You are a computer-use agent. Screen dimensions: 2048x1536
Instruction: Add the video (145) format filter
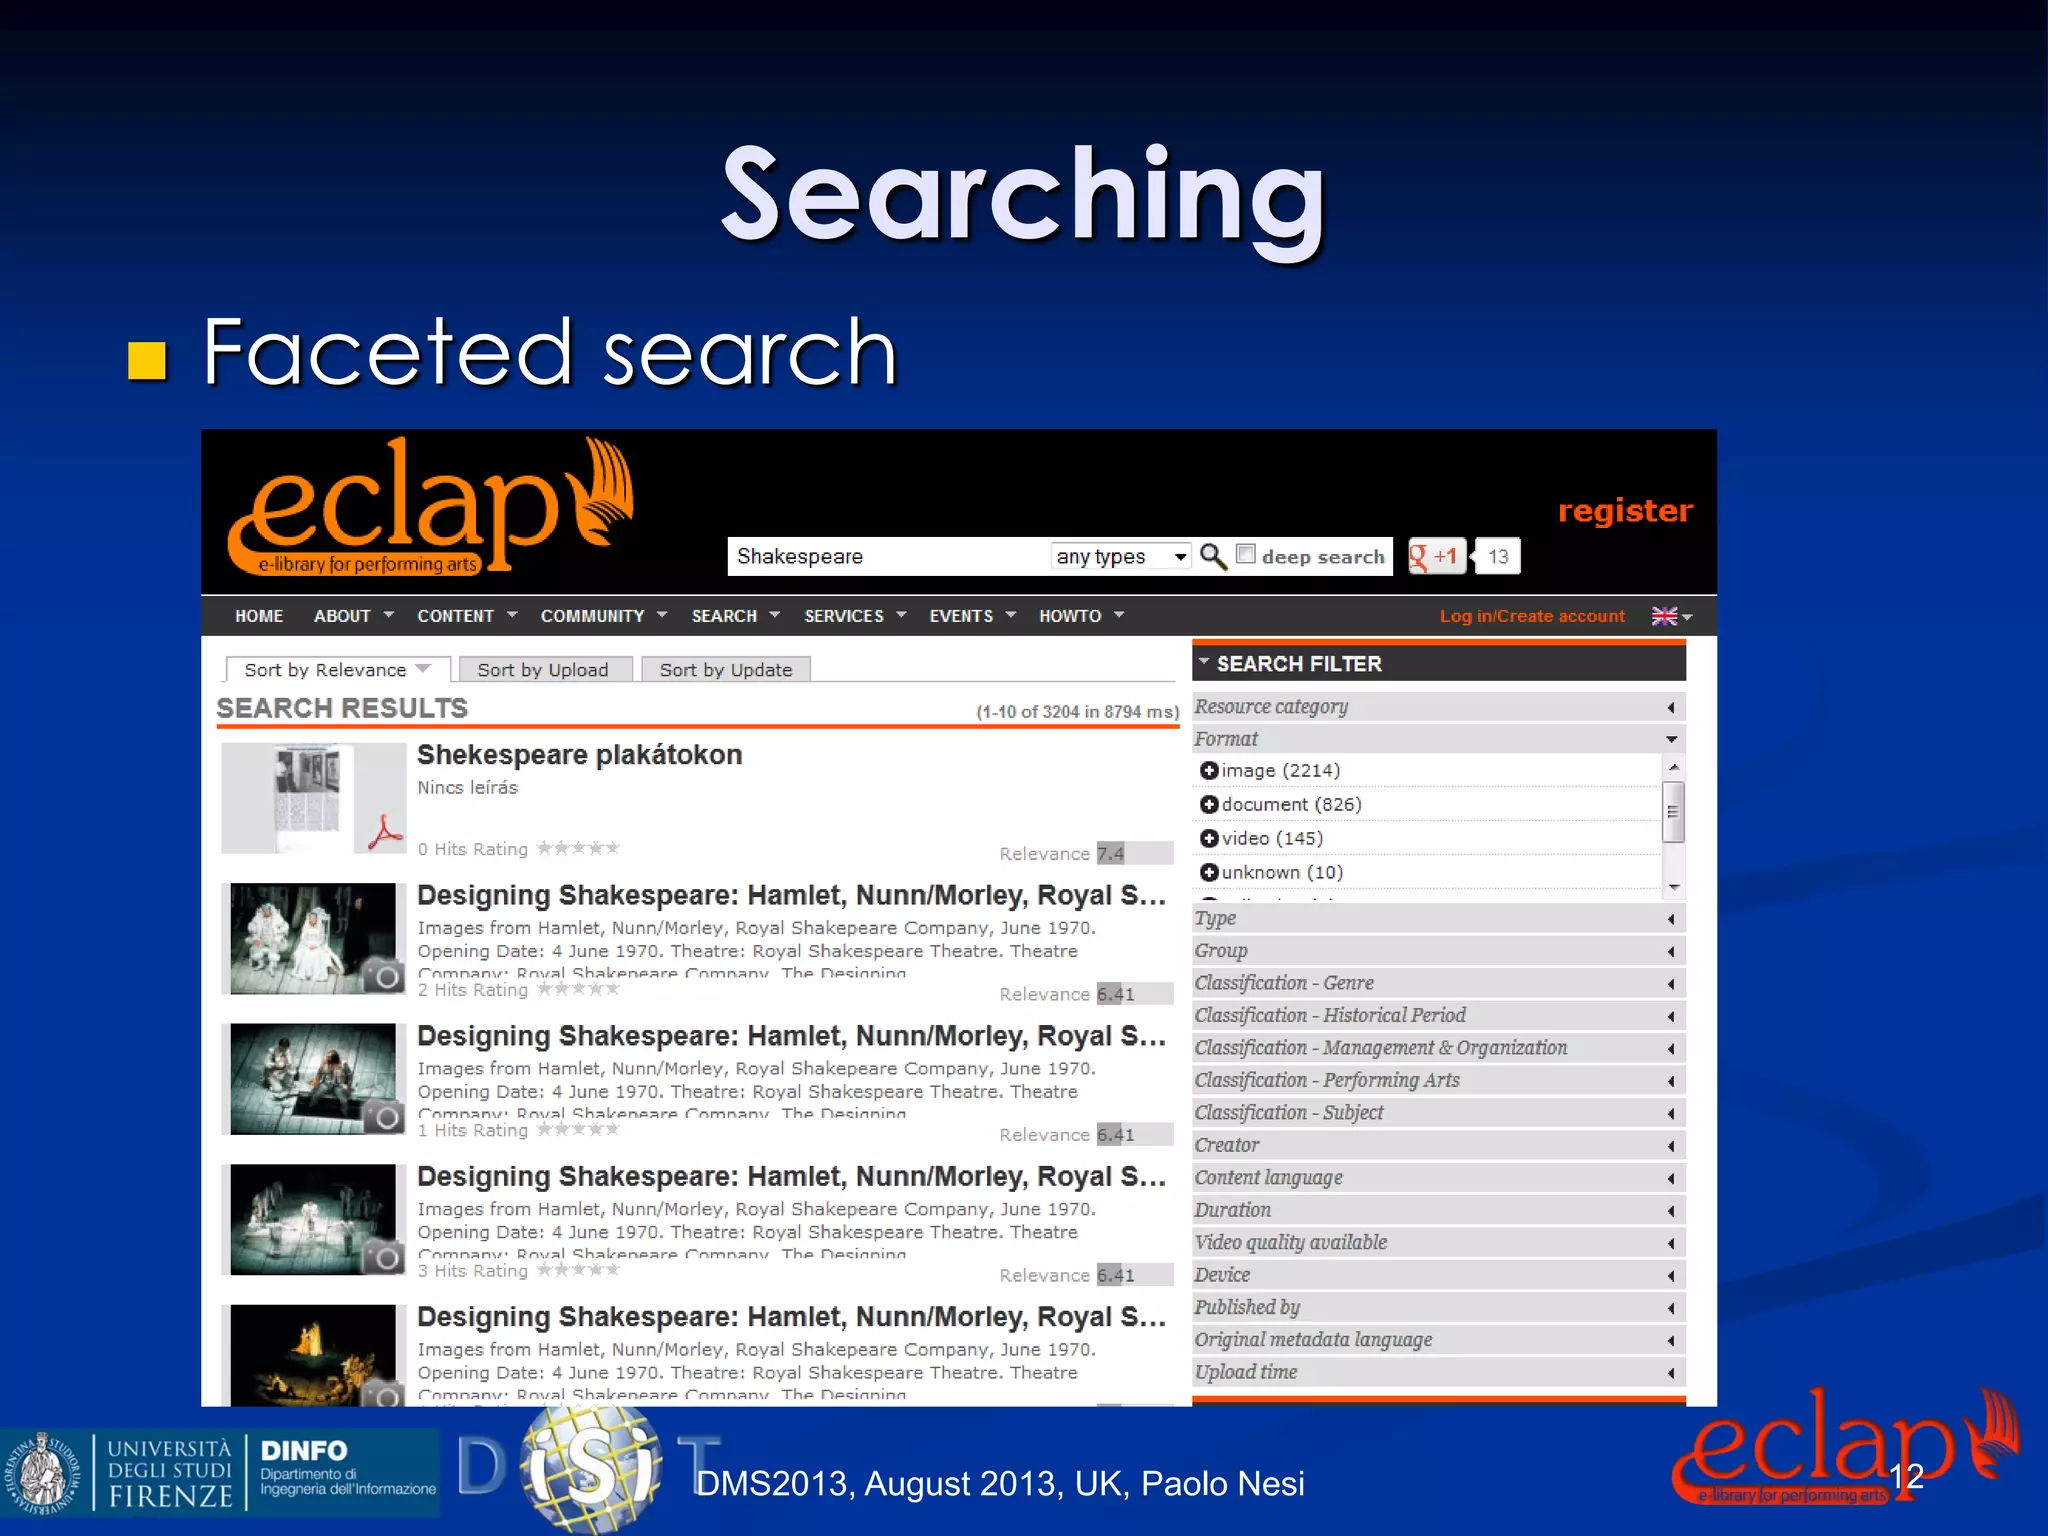pos(1209,838)
